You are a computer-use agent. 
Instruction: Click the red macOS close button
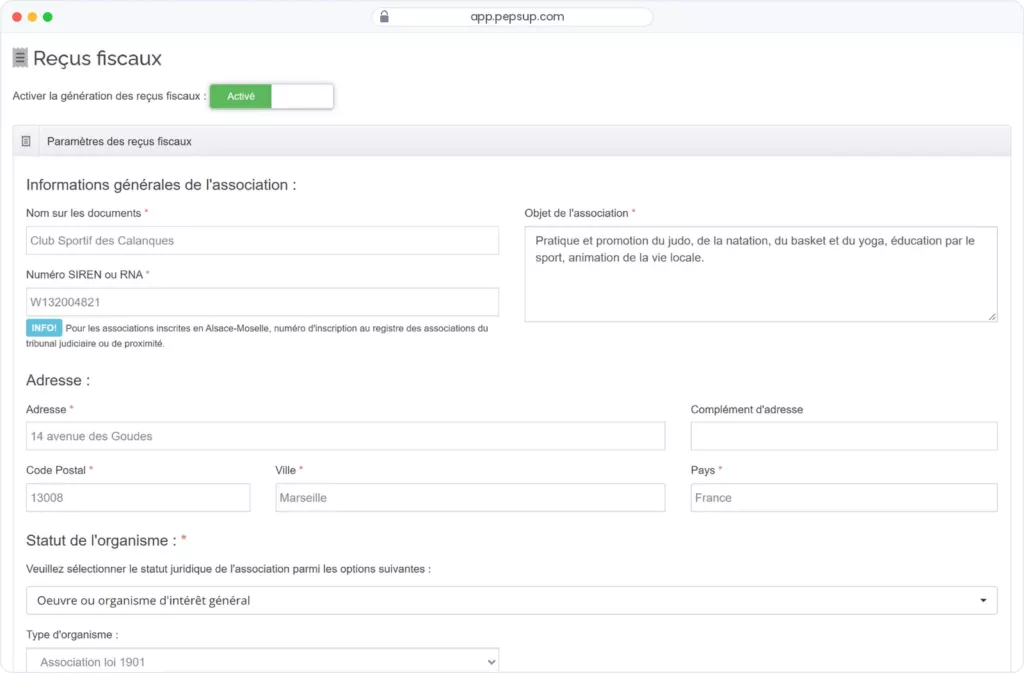point(17,17)
